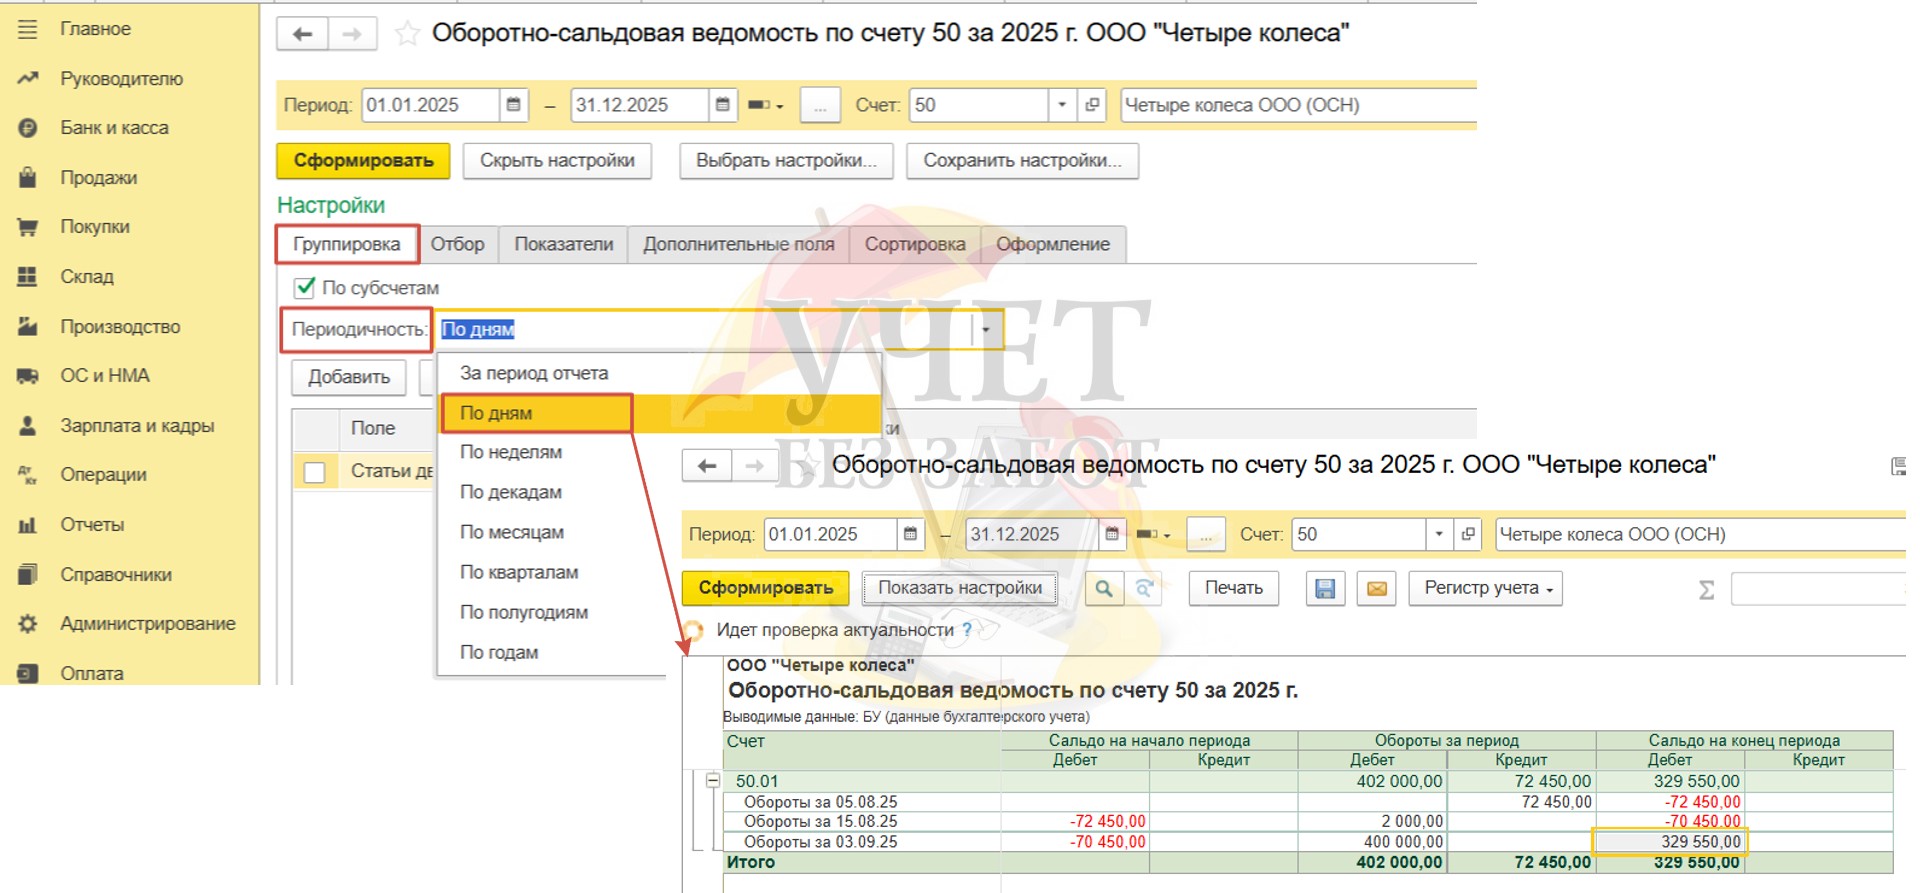Click the send by email envelope icon
The height and width of the screenshot is (893, 1920).
point(1376,589)
